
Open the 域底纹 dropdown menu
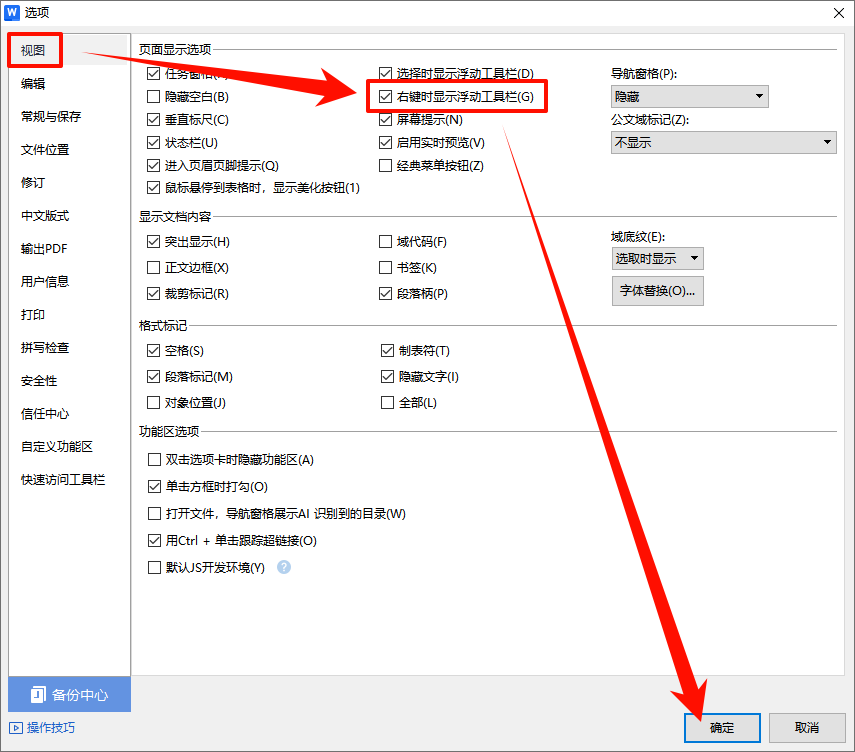coord(657,257)
